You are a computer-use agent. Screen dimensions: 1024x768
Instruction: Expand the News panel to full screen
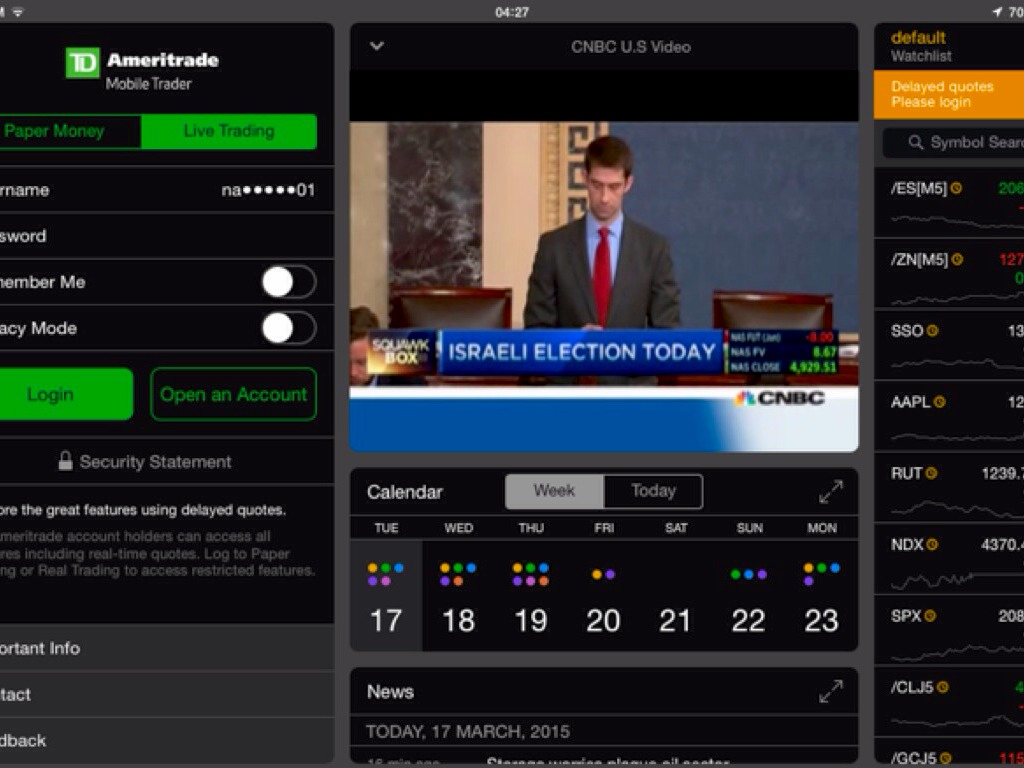click(x=830, y=692)
